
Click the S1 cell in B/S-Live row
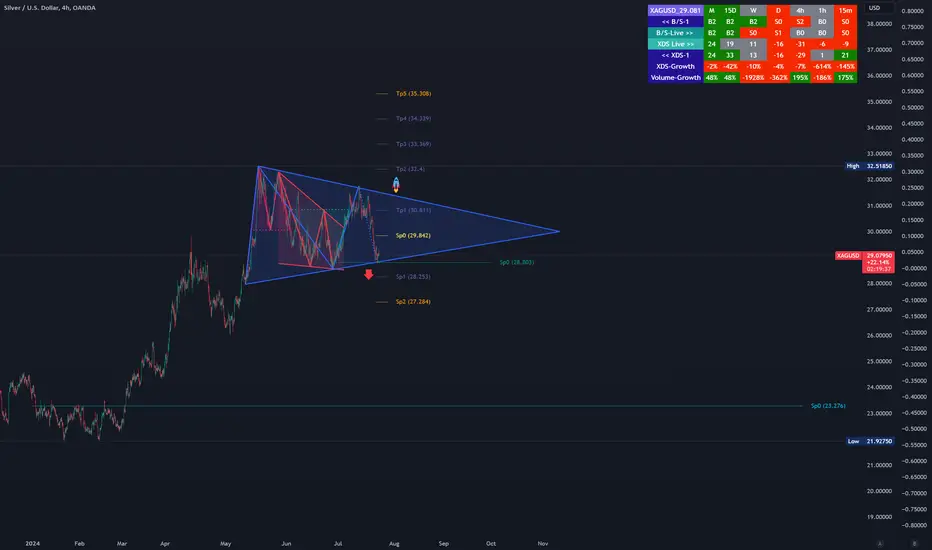point(778,33)
